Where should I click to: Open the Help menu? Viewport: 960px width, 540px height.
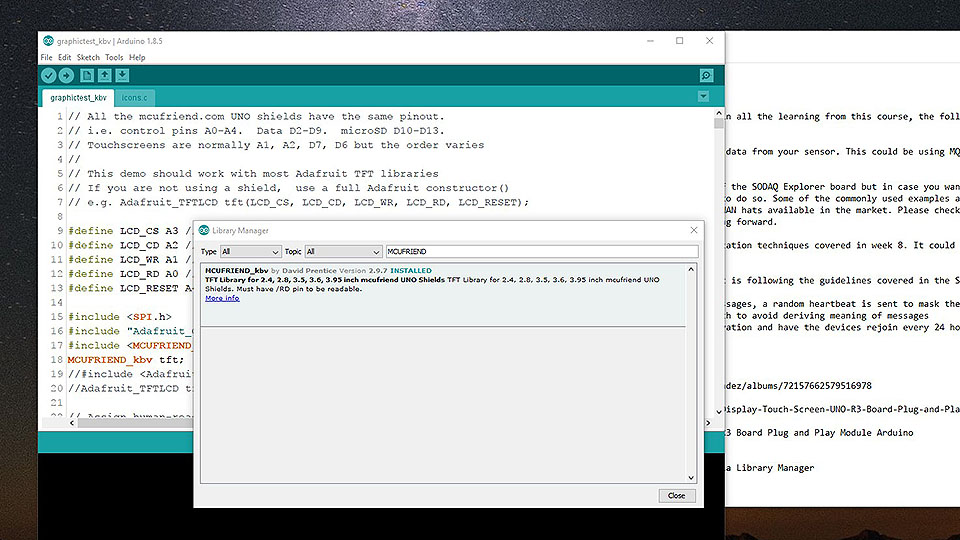point(137,58)
